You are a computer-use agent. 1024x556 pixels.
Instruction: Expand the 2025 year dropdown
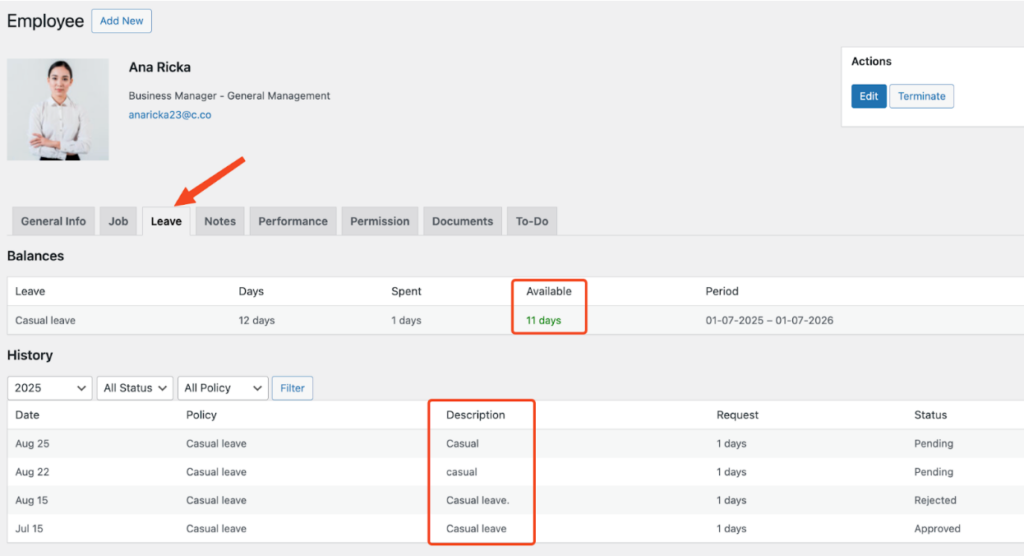(50, 388)
